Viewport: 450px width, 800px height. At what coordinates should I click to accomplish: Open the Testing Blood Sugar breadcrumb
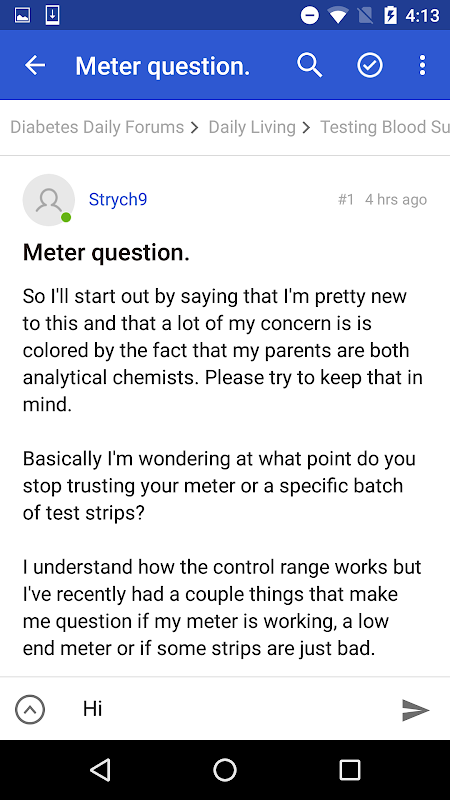[x=385, y=127]
